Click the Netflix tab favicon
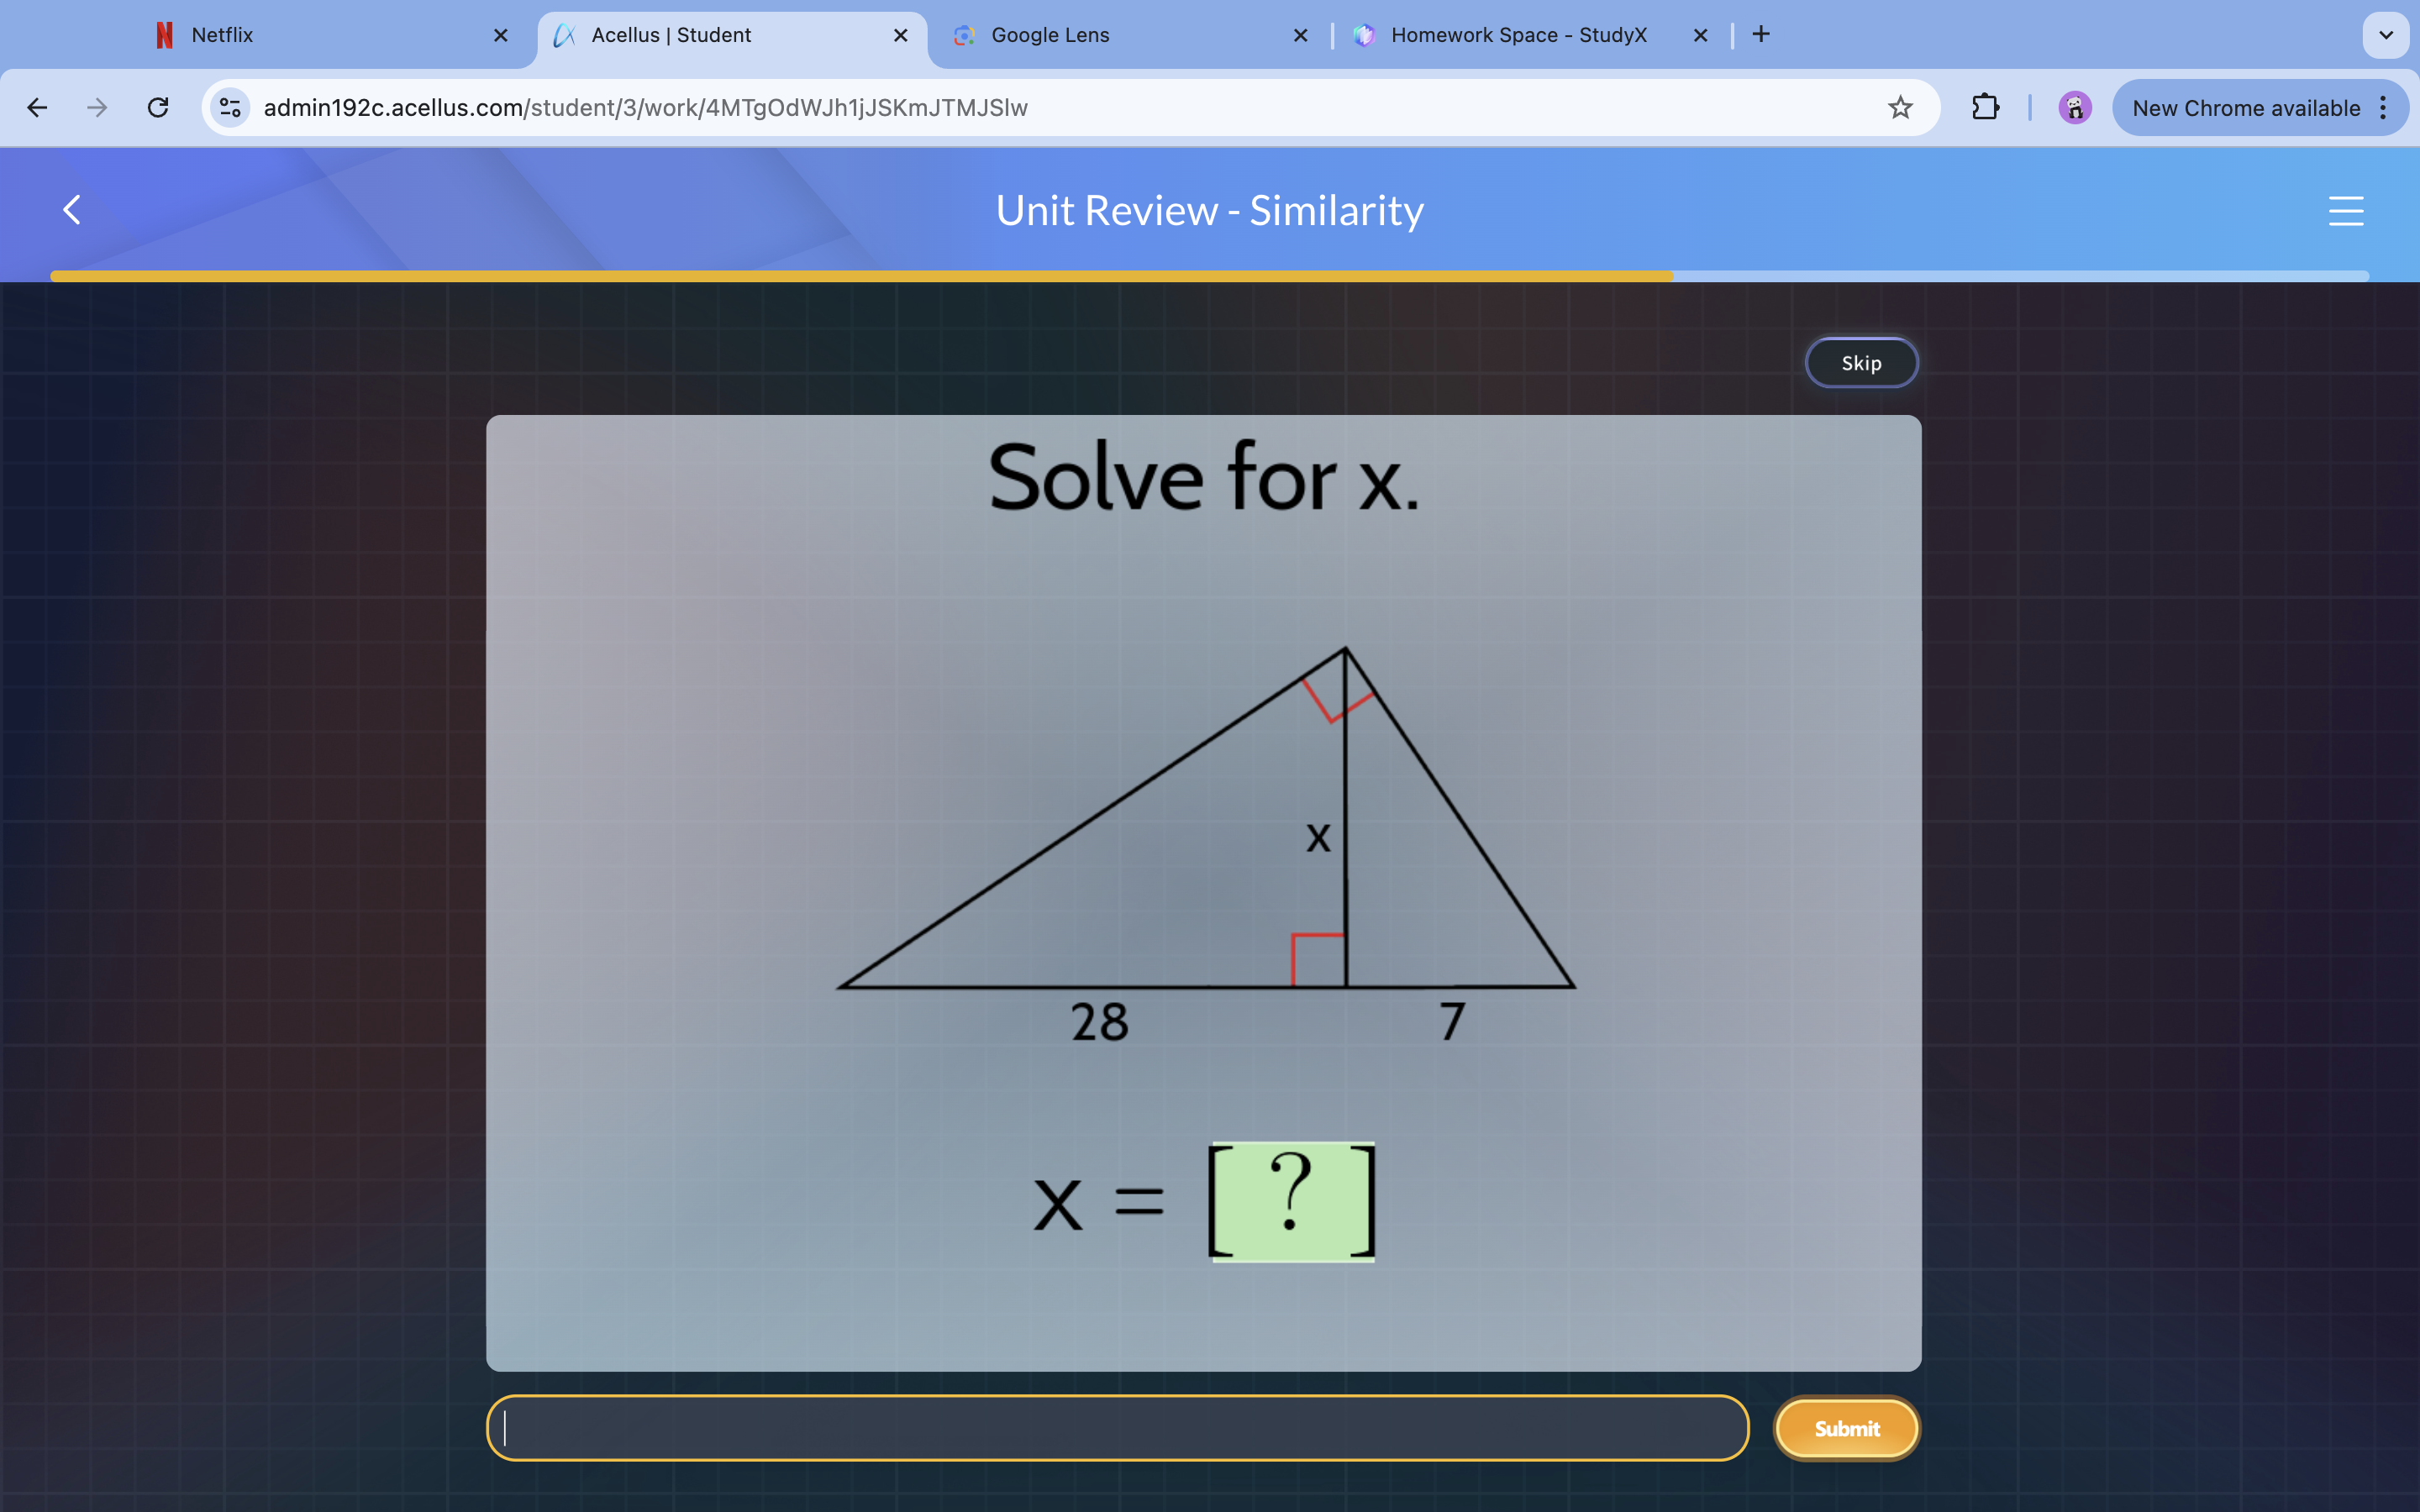 pyautogui.click(x=165, y=35)
